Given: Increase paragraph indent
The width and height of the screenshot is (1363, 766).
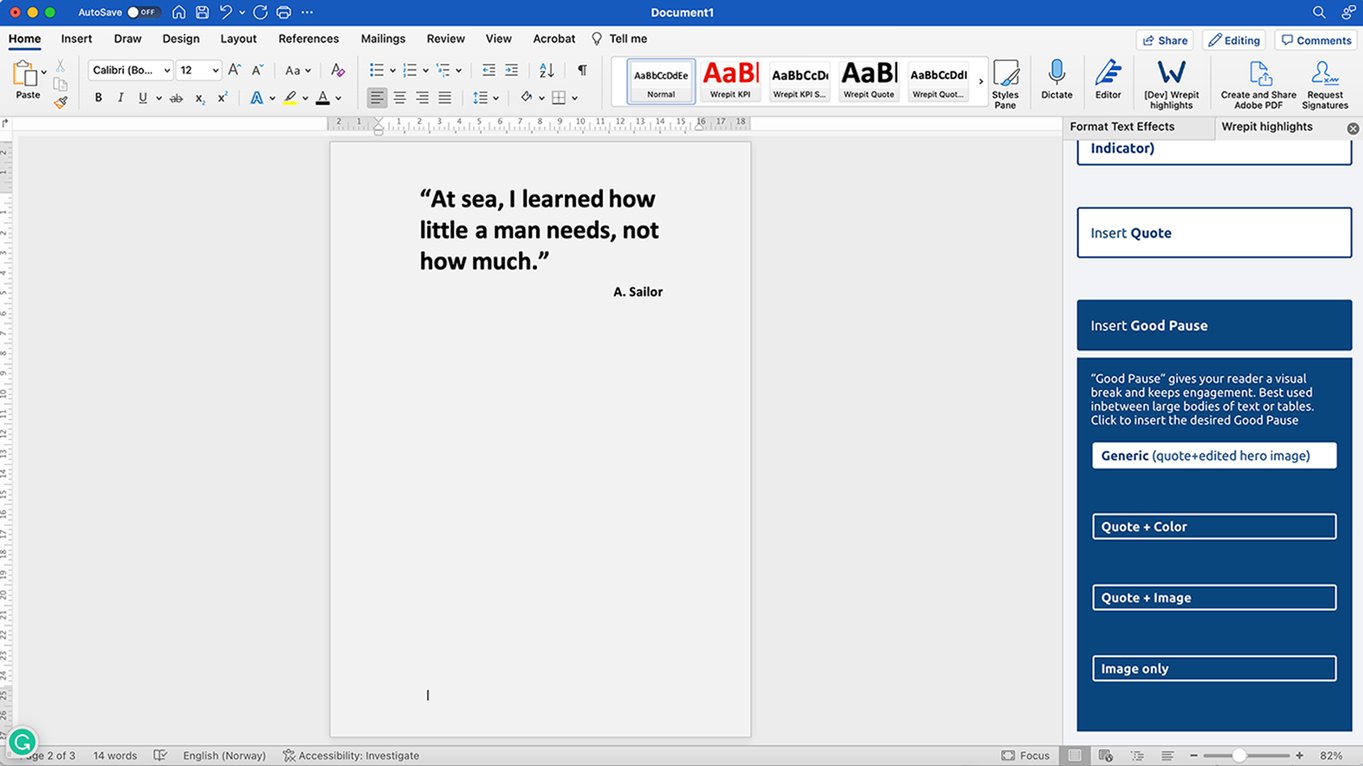Looking at the screenshot, I should [511, 70].
